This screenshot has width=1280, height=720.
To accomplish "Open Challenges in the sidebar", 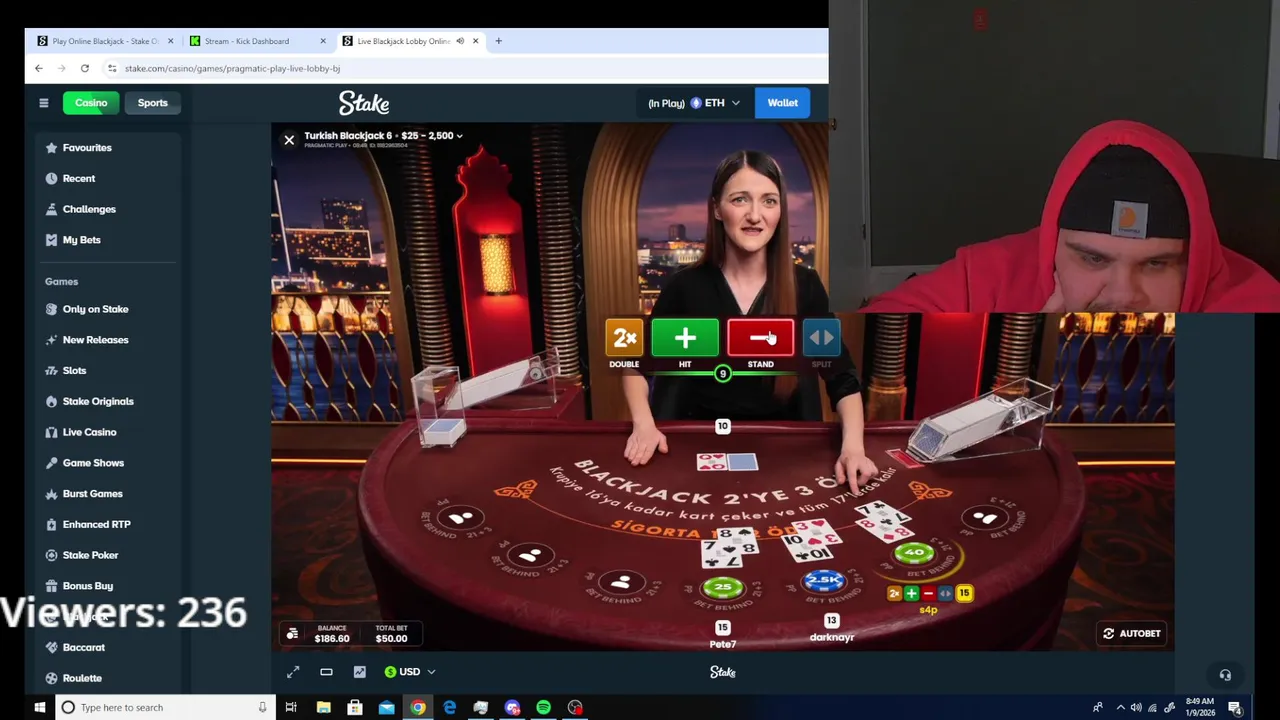I will [x=89, y=209].
